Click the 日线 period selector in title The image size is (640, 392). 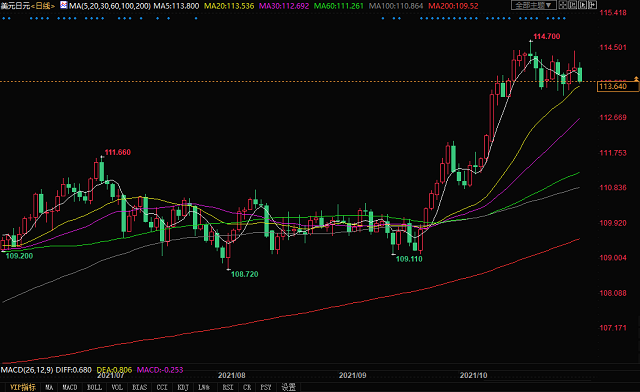click(42, 6)
